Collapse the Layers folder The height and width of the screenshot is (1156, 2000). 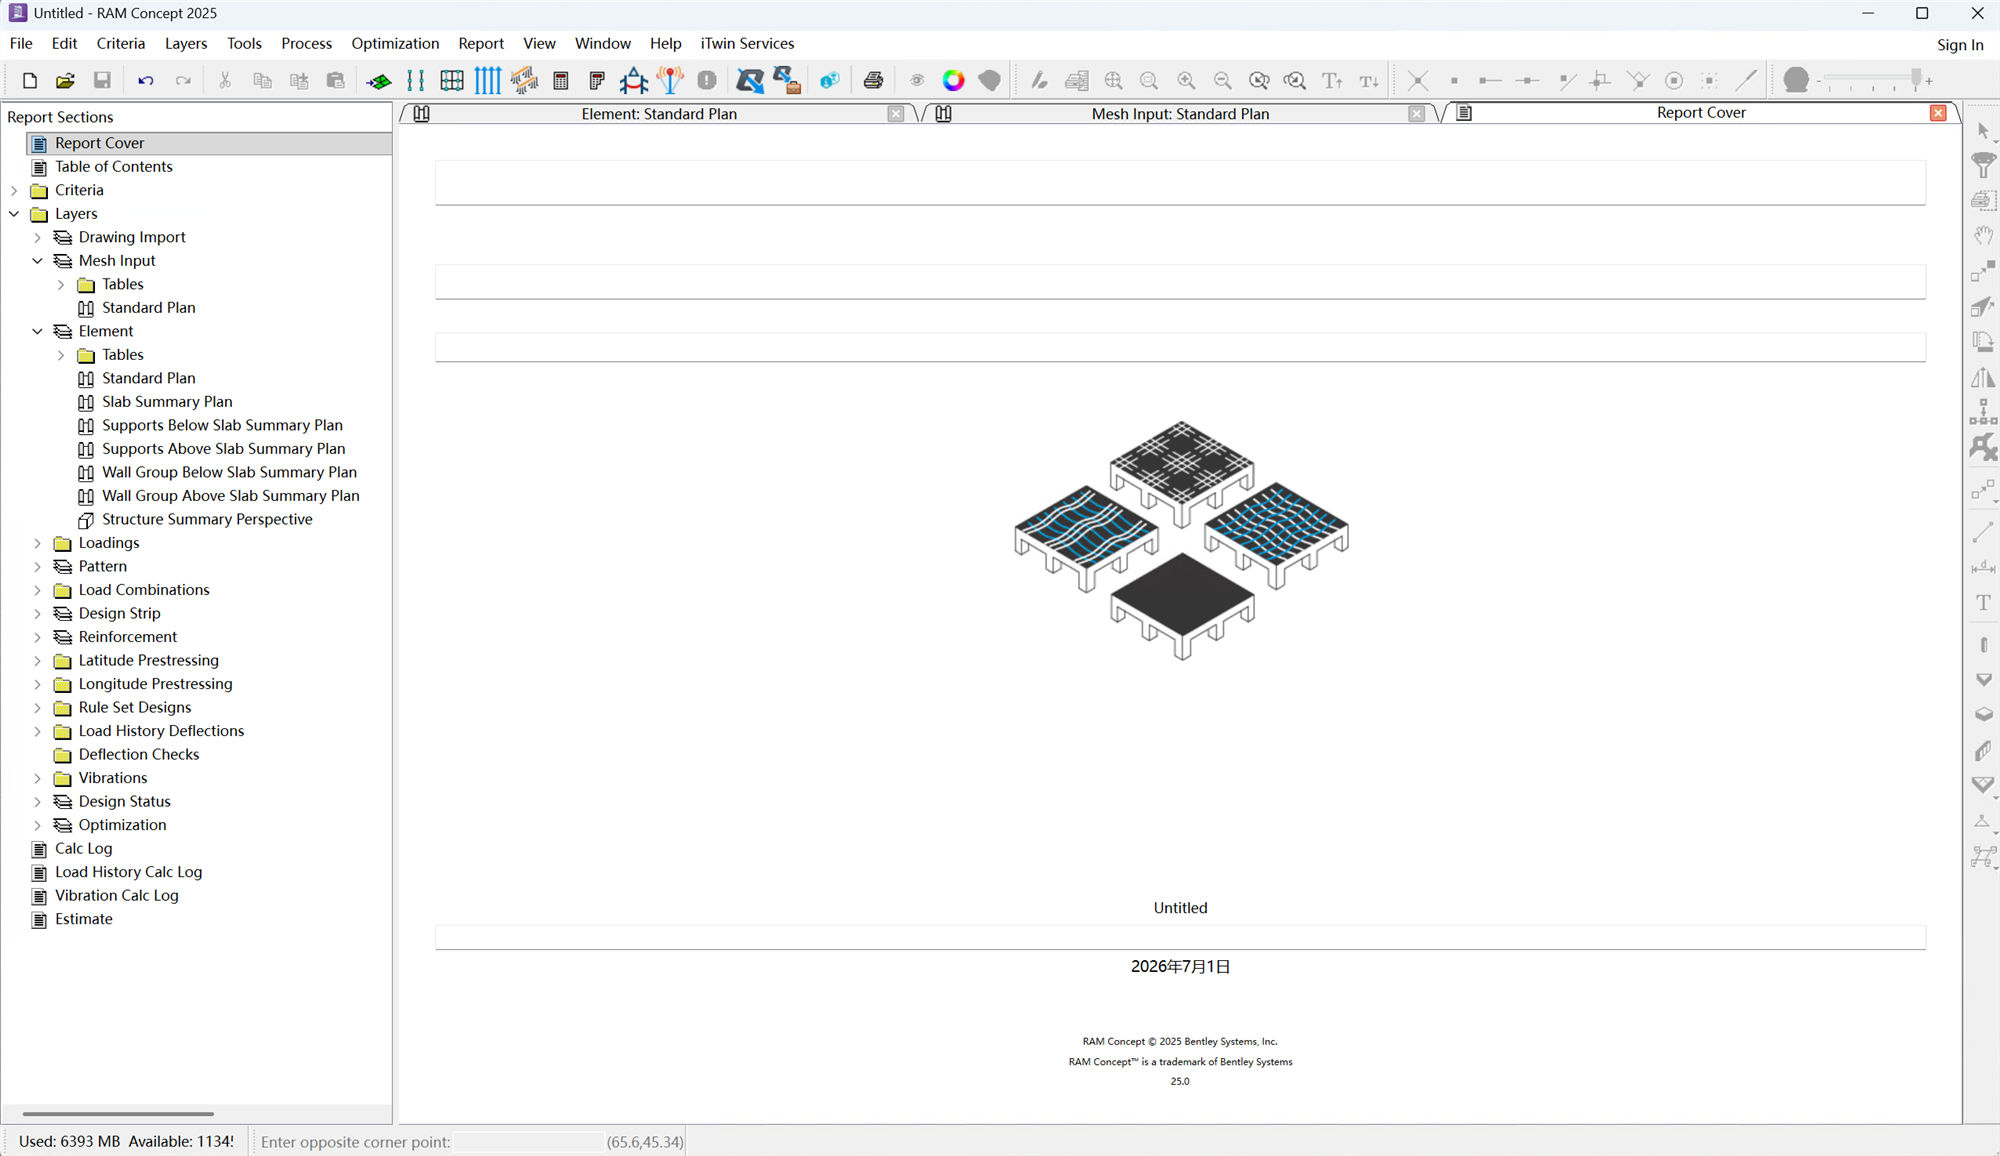14,214
